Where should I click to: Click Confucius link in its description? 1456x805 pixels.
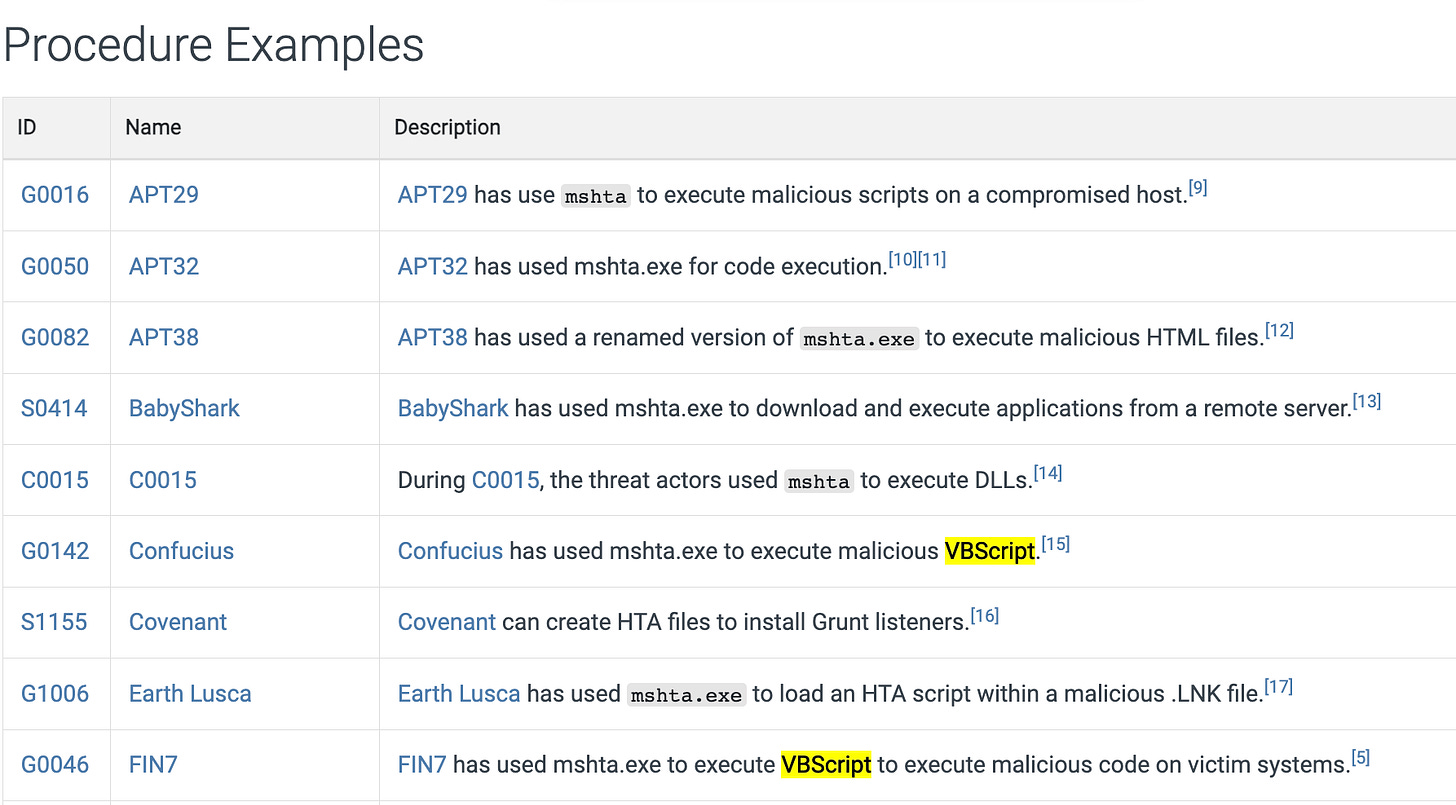point(450,551)
